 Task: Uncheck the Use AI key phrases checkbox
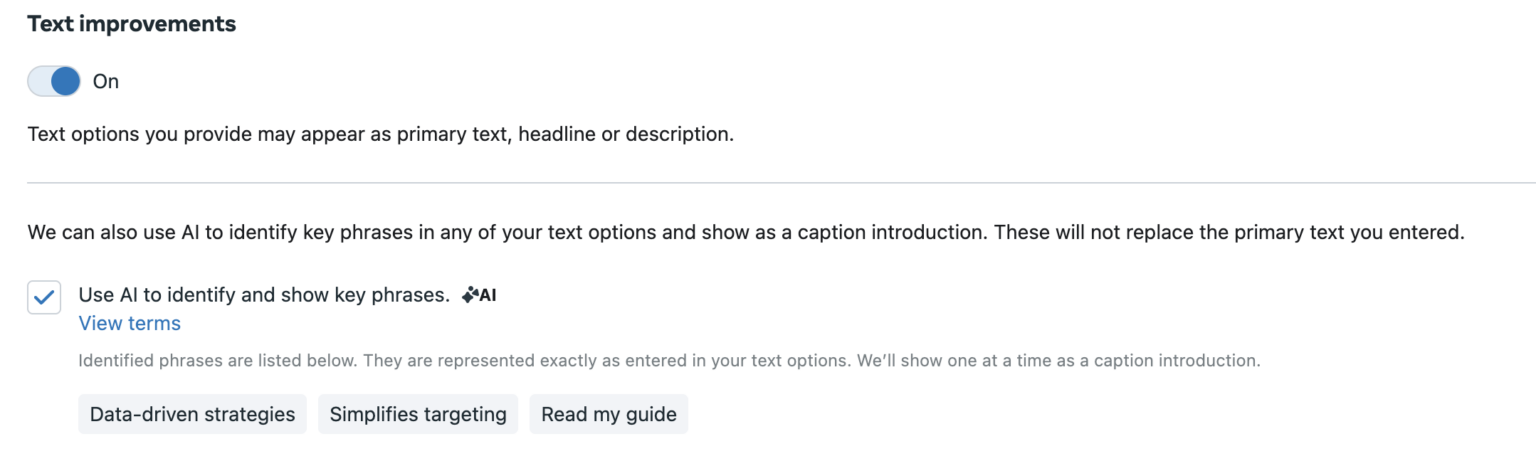[44, 297]
